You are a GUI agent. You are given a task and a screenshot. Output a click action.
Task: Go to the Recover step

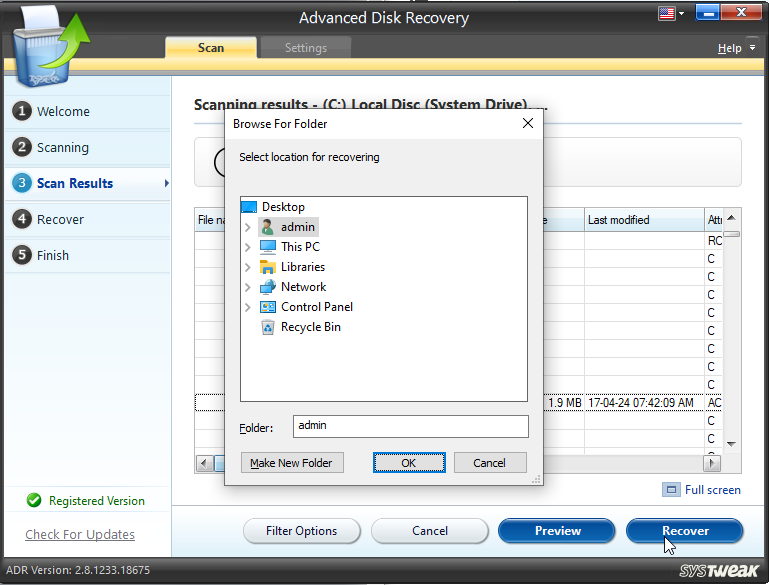point(60,219)
